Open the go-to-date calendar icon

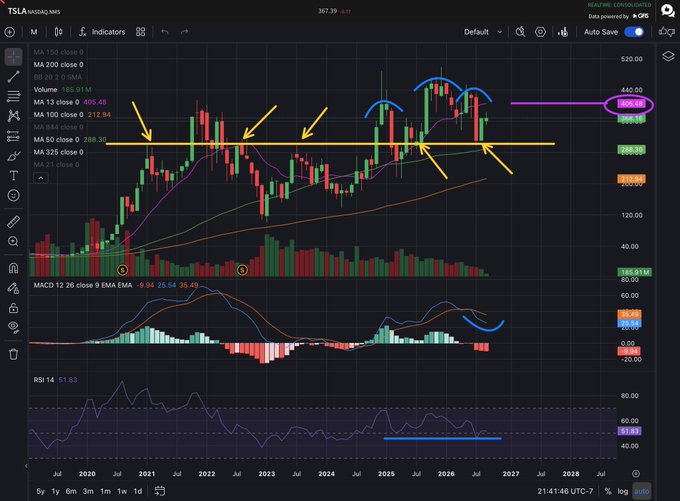[160, 491]
